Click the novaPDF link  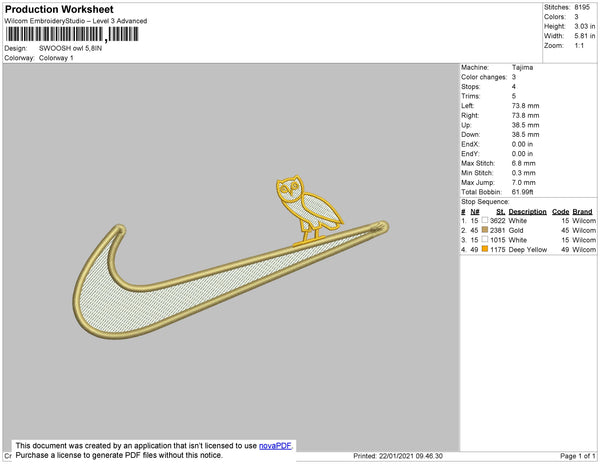tap(275, 446)
